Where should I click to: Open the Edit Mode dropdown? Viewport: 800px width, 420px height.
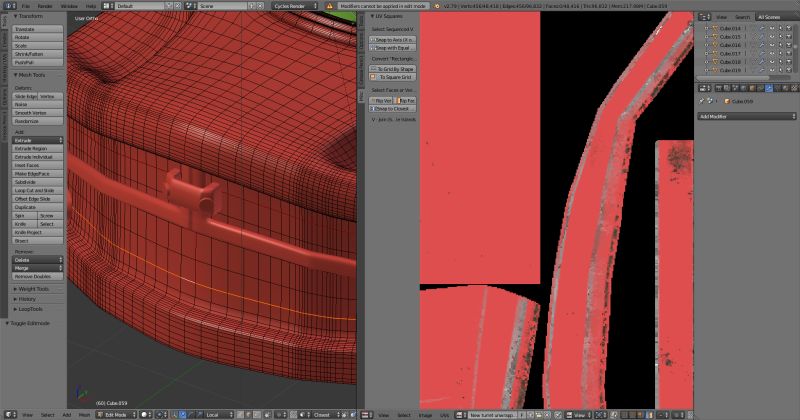coord(116,414)
